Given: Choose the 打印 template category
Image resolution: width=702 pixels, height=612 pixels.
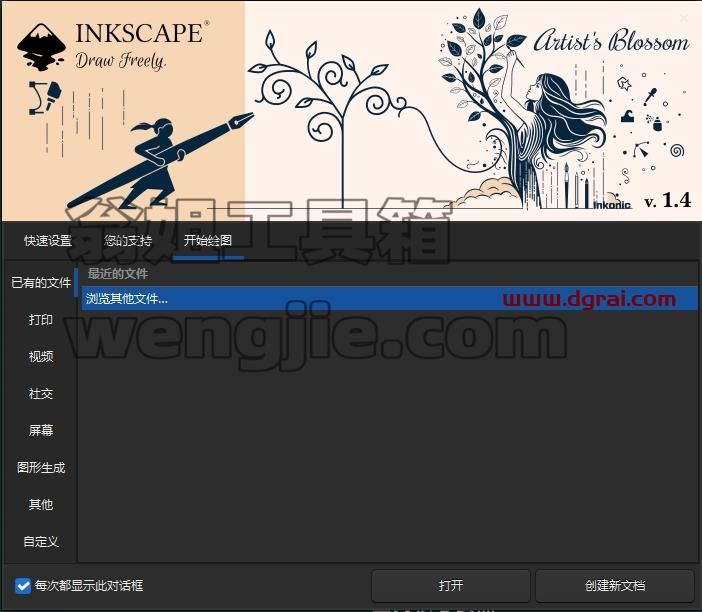Looking at the screenshot, I should (41, 320).
